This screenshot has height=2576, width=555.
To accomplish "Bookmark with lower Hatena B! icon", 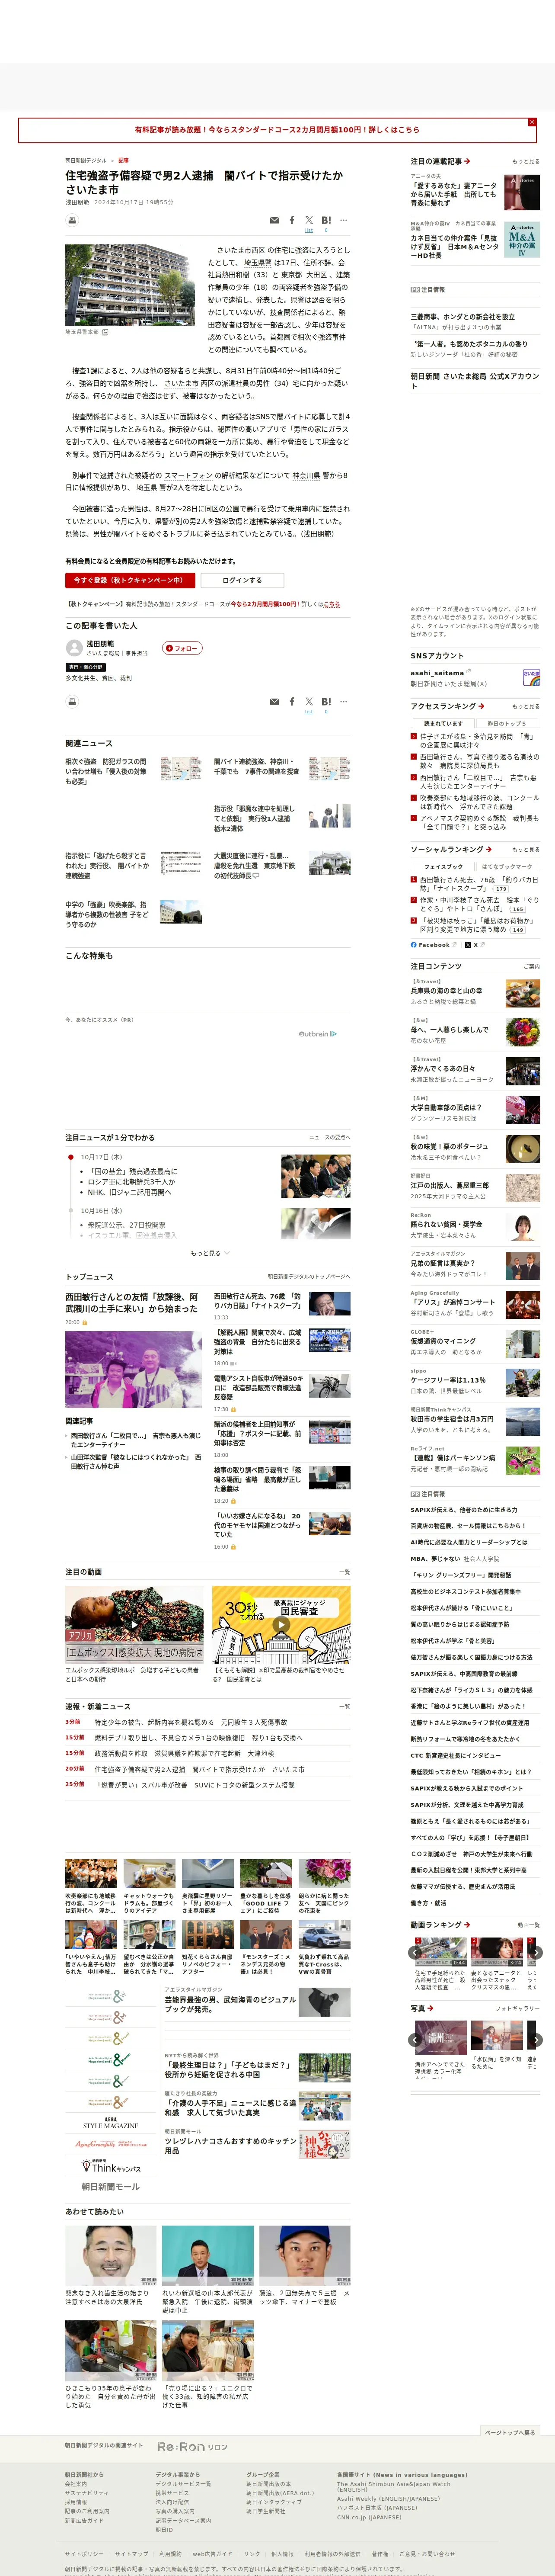I will tap(326, 702).
